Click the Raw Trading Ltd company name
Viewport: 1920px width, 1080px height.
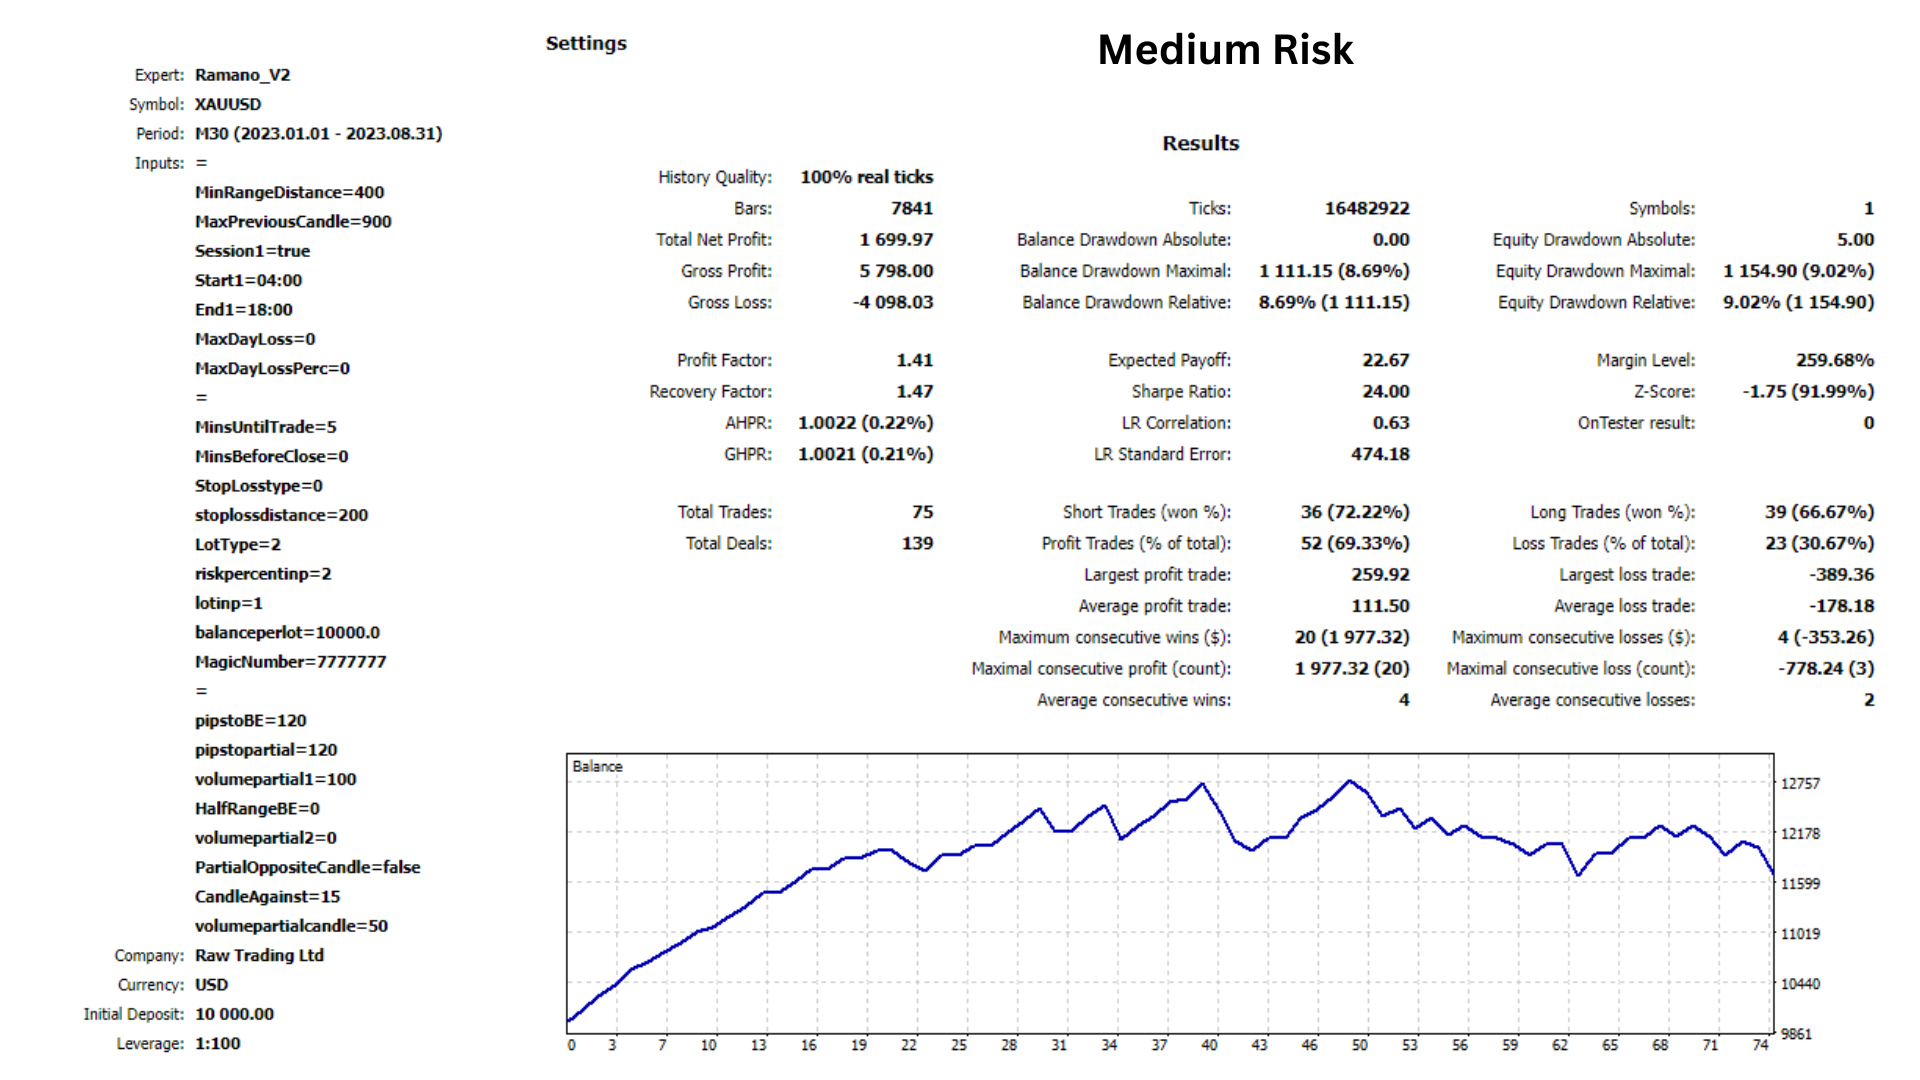click(x=259, y=955)
